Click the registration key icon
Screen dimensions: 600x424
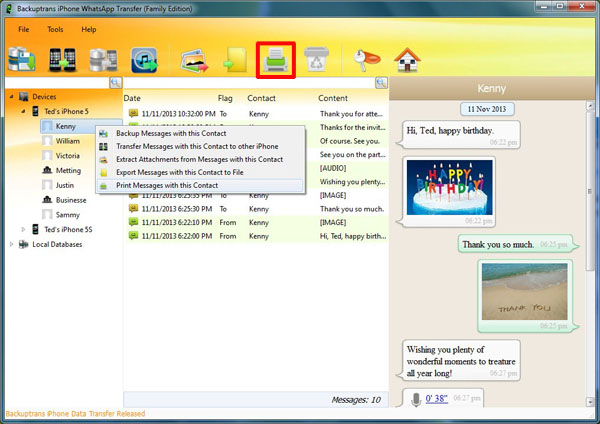(x=366, y=60)
